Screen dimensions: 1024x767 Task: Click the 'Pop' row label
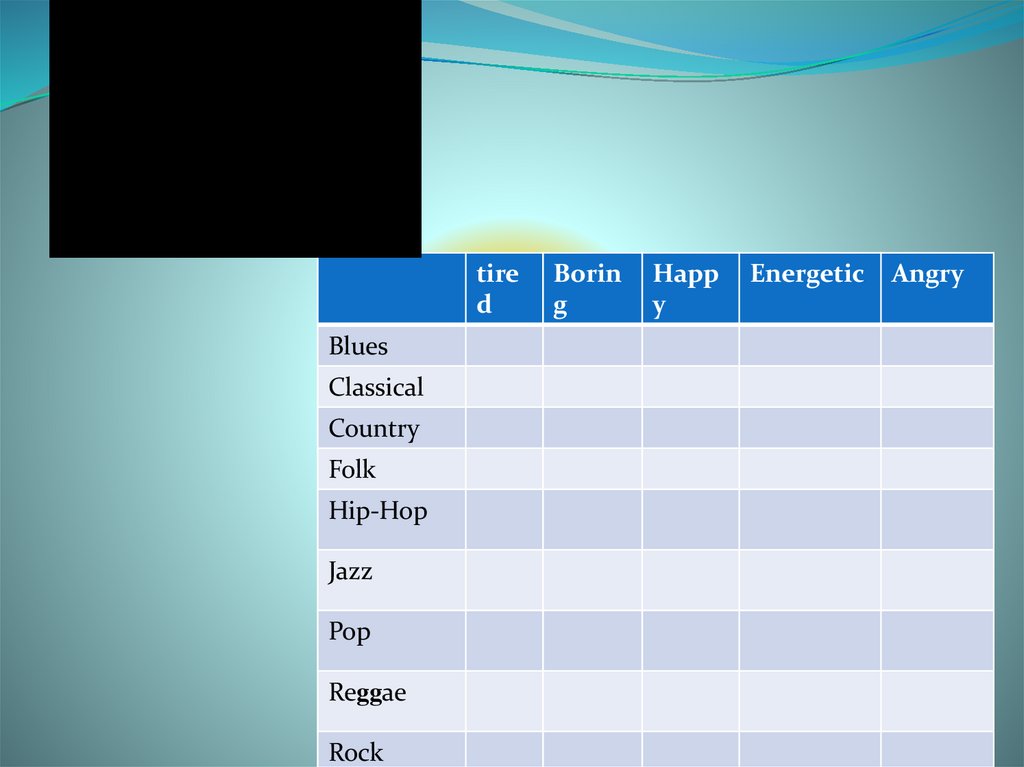click(392, 640)
